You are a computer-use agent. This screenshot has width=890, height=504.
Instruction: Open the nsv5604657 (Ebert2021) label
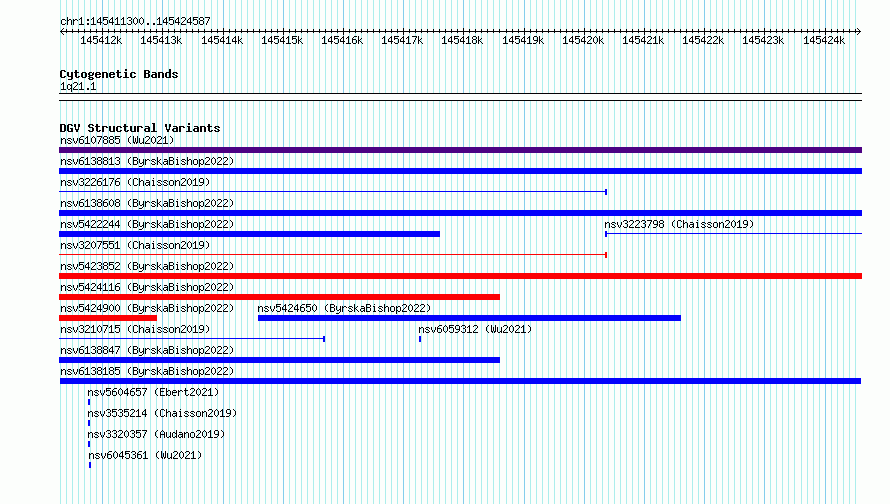153,392
